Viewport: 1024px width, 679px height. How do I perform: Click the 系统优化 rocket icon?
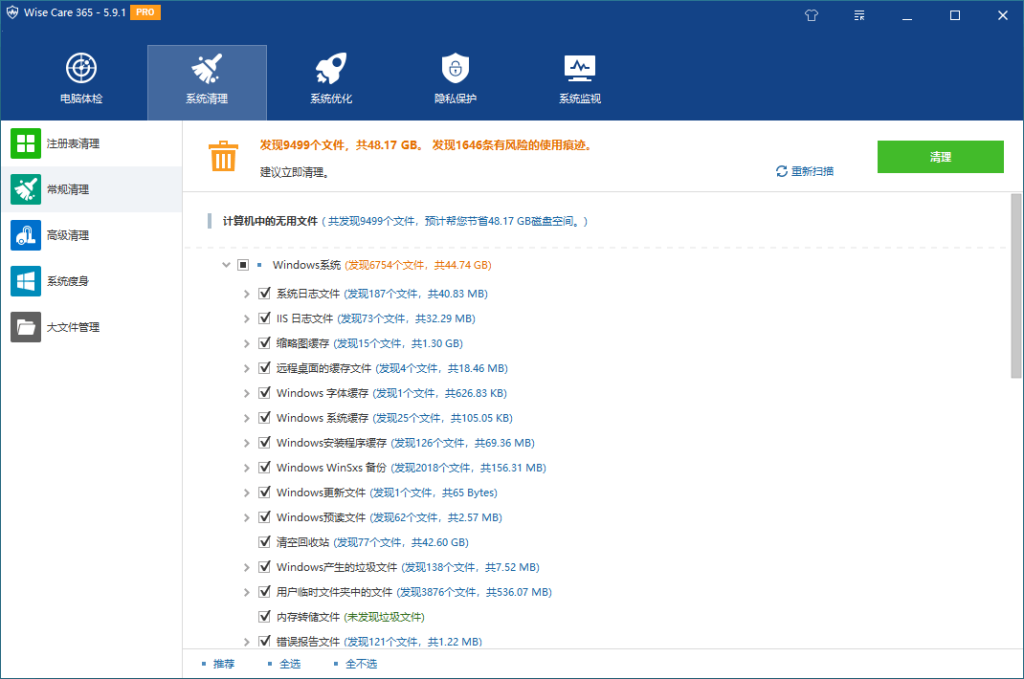(x=330, y=70)
